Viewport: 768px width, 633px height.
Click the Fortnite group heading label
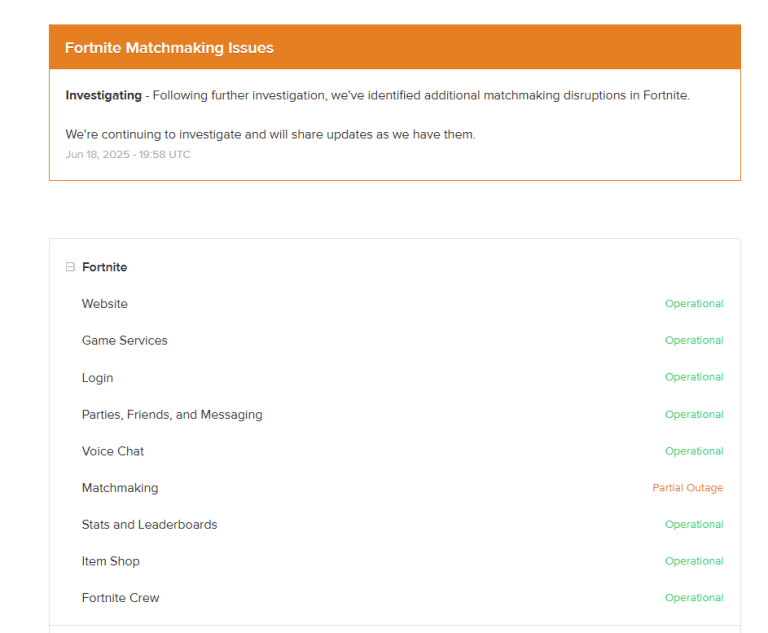click(x=105, y=267)
